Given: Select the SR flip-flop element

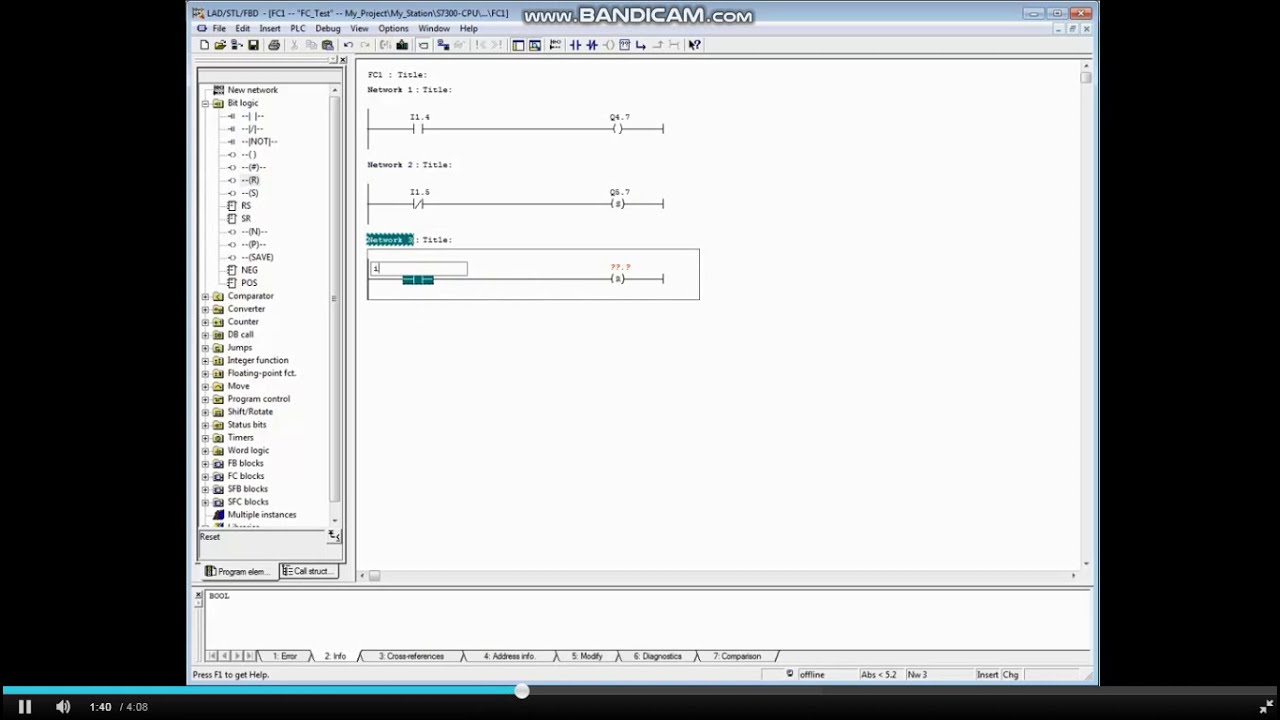Looking at the screenshot, I should click(x=245, y=218).
